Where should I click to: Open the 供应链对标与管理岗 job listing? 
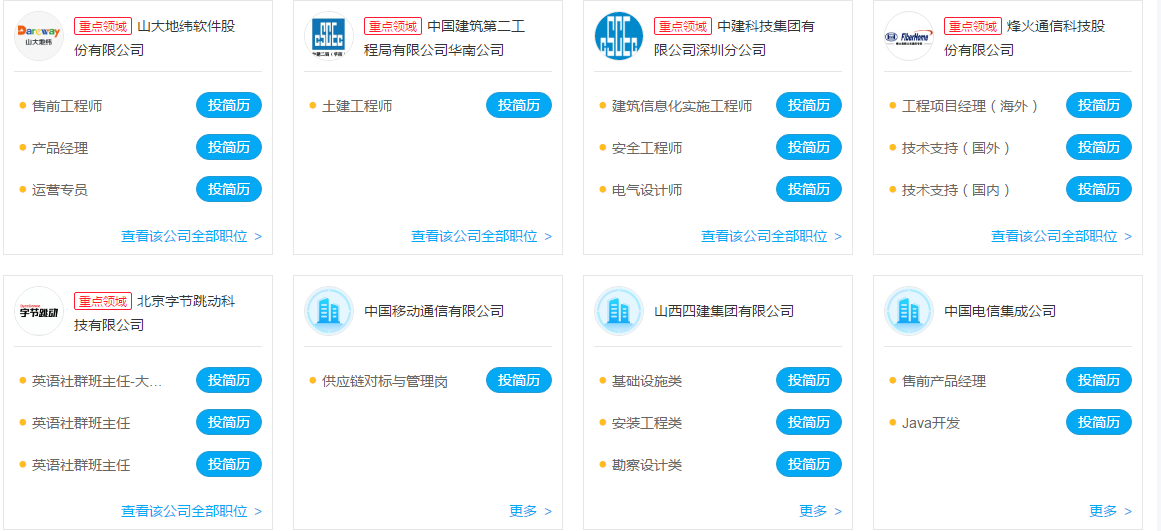[384, 381]
